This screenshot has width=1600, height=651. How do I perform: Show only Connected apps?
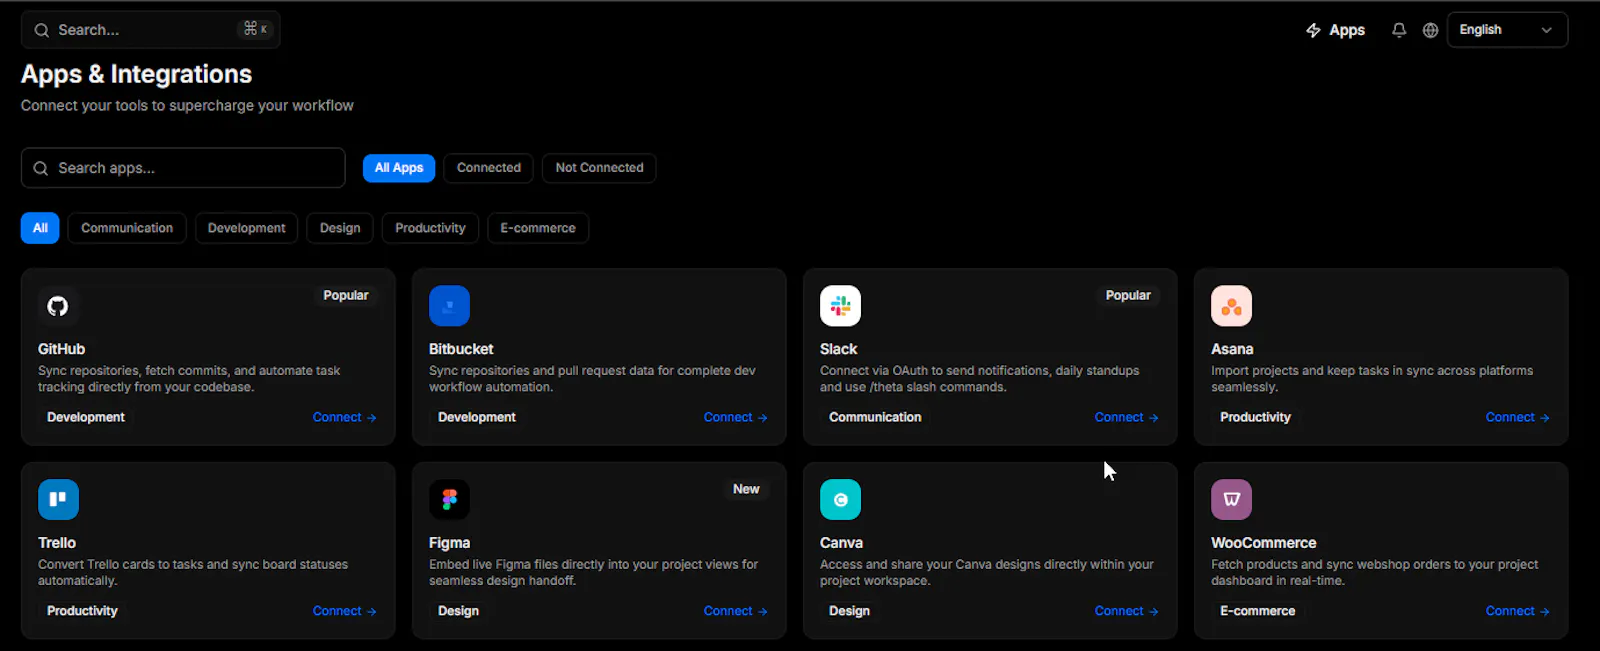(x=489, y=168)
